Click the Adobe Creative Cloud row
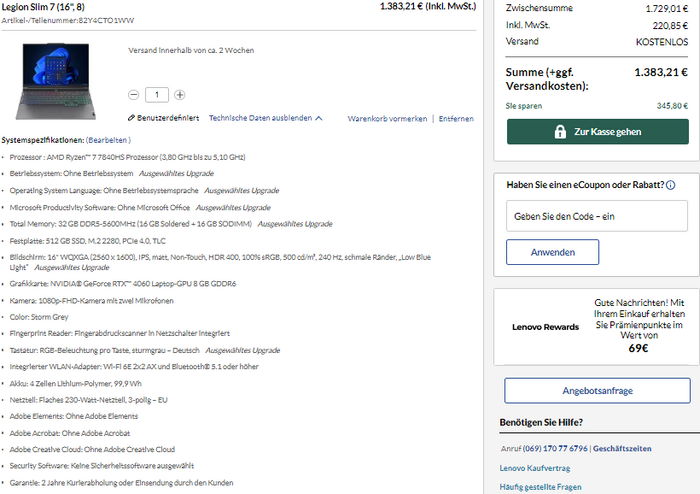Screen dimensions: 700x494 (x=92, y=449)
